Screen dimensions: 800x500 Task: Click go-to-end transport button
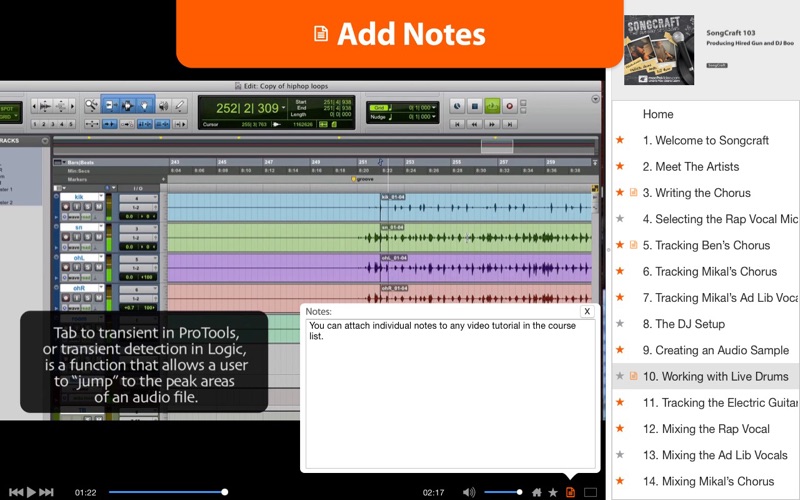click(x=509, y=124)
